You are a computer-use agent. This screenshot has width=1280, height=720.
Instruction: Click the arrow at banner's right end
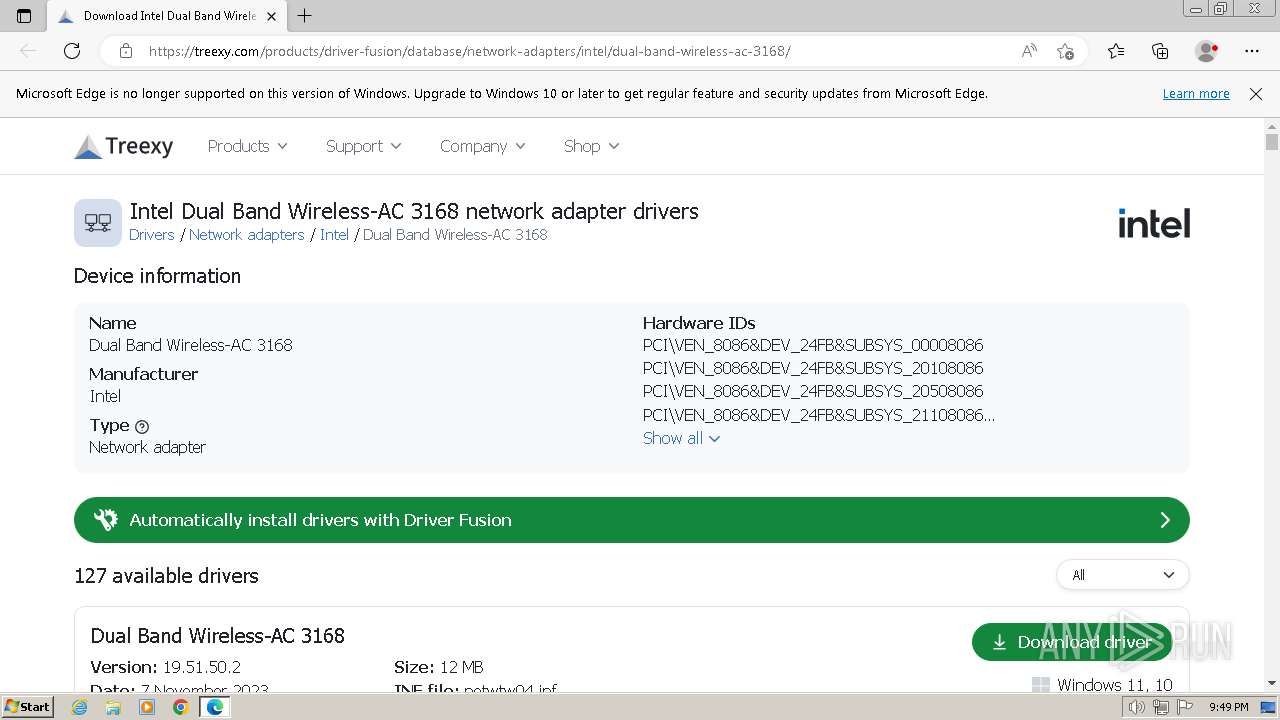click(x=1165, y=520)
